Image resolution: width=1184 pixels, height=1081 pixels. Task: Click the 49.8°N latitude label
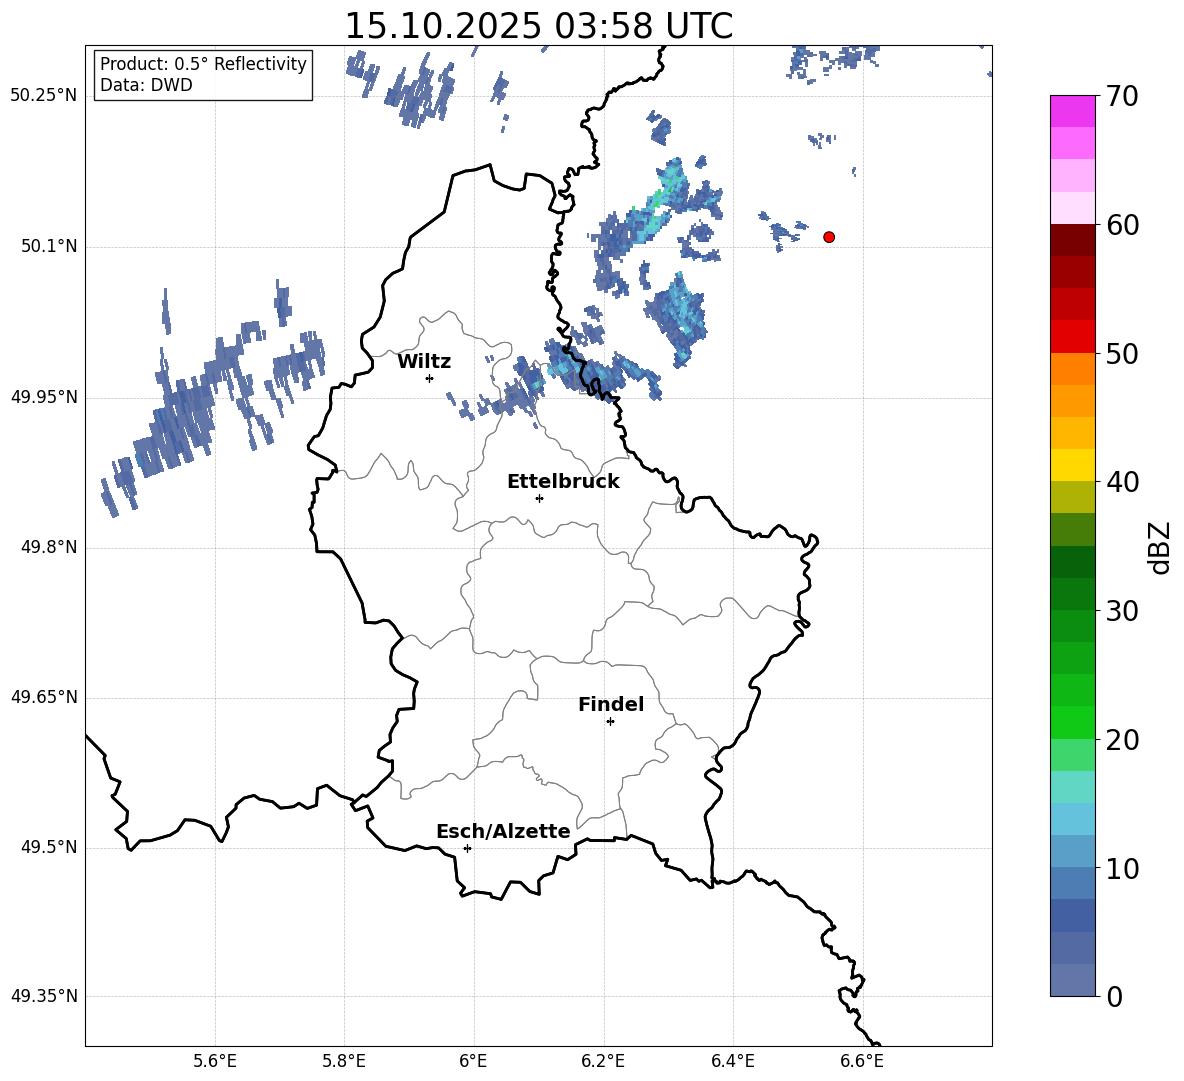pyautogui.click(x=49, y=547)
